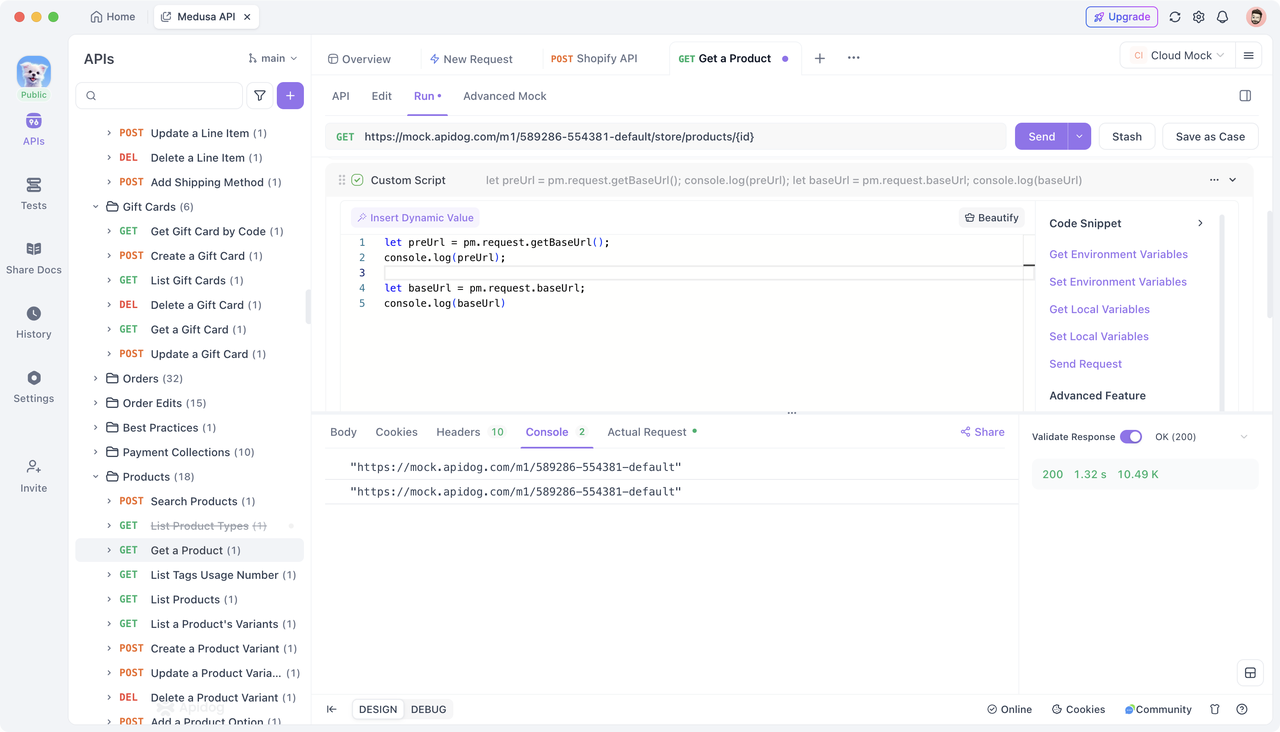1280x732 pixels.
Task: Click the Beautify button
Action: [991, 217]
